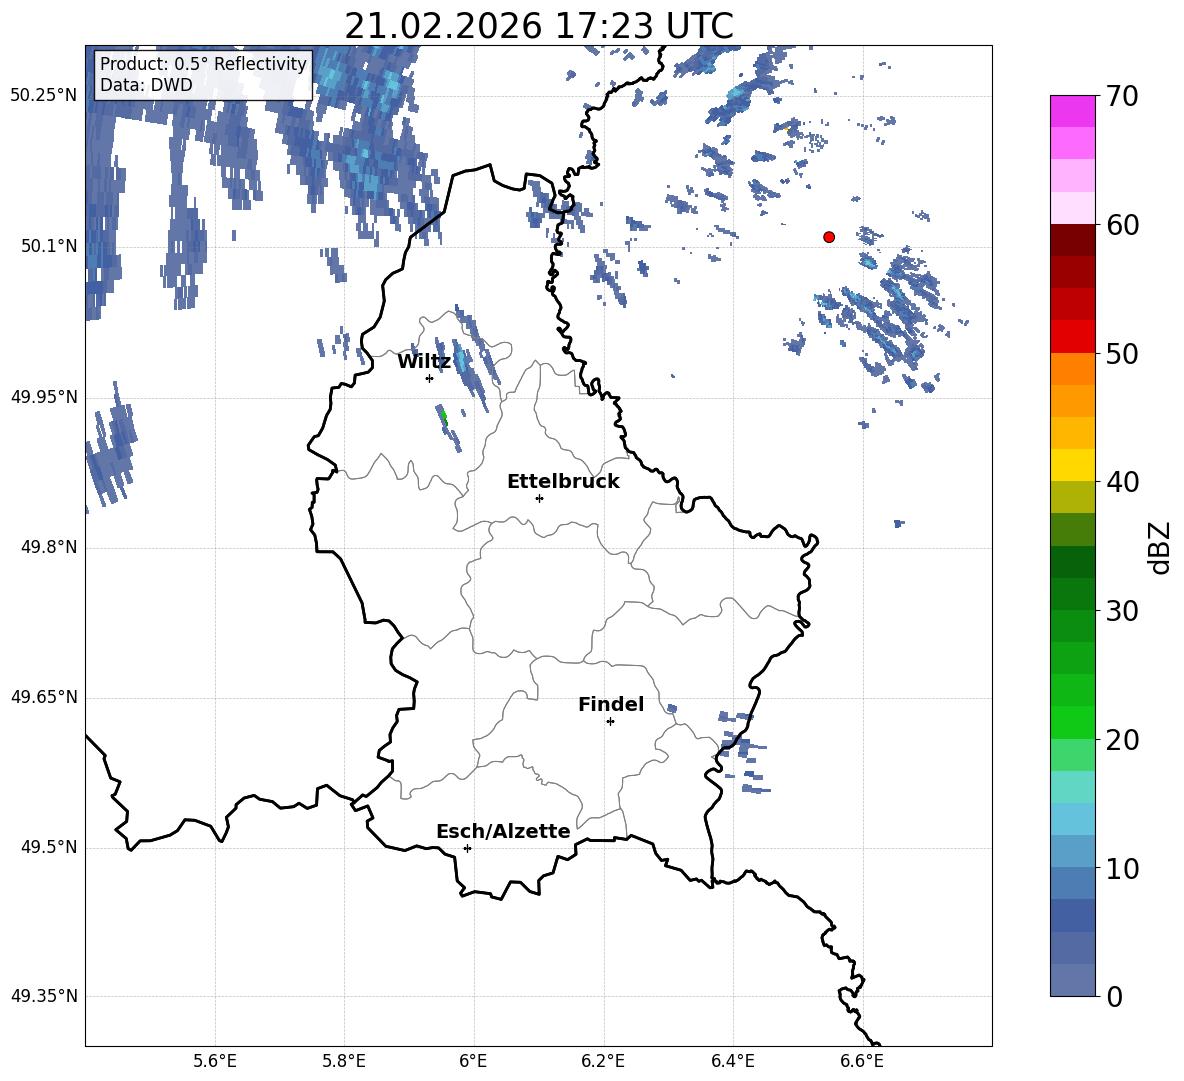The width and height of the screenshot is (1184, 1081).
Task: Click the bright red colorbar segment above 50
Action: pos(1072,337)
